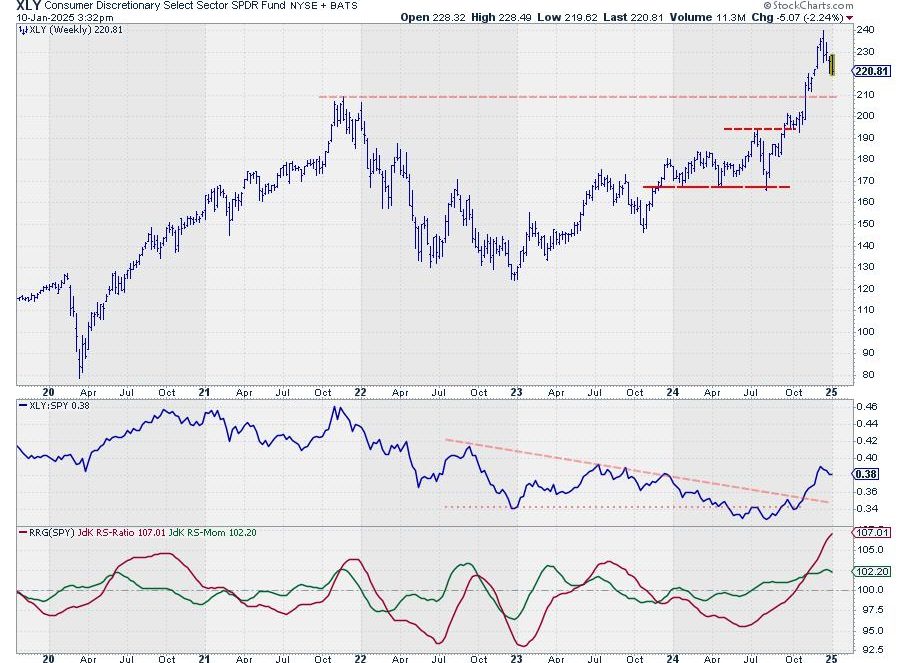The height and width of the screenshot is (663, 900).
Task: Click the XLY:SPY 0.38 legend label
Action: pyautogui.click(x=59, y=406)
